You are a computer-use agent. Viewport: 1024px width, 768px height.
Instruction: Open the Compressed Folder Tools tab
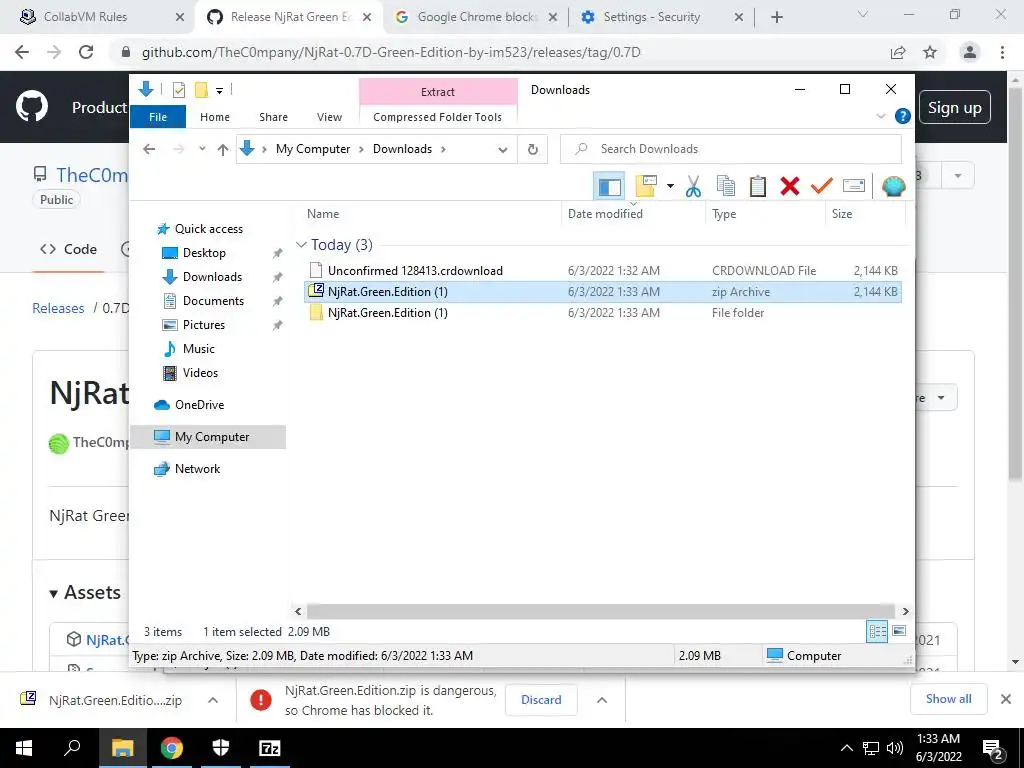438,117
